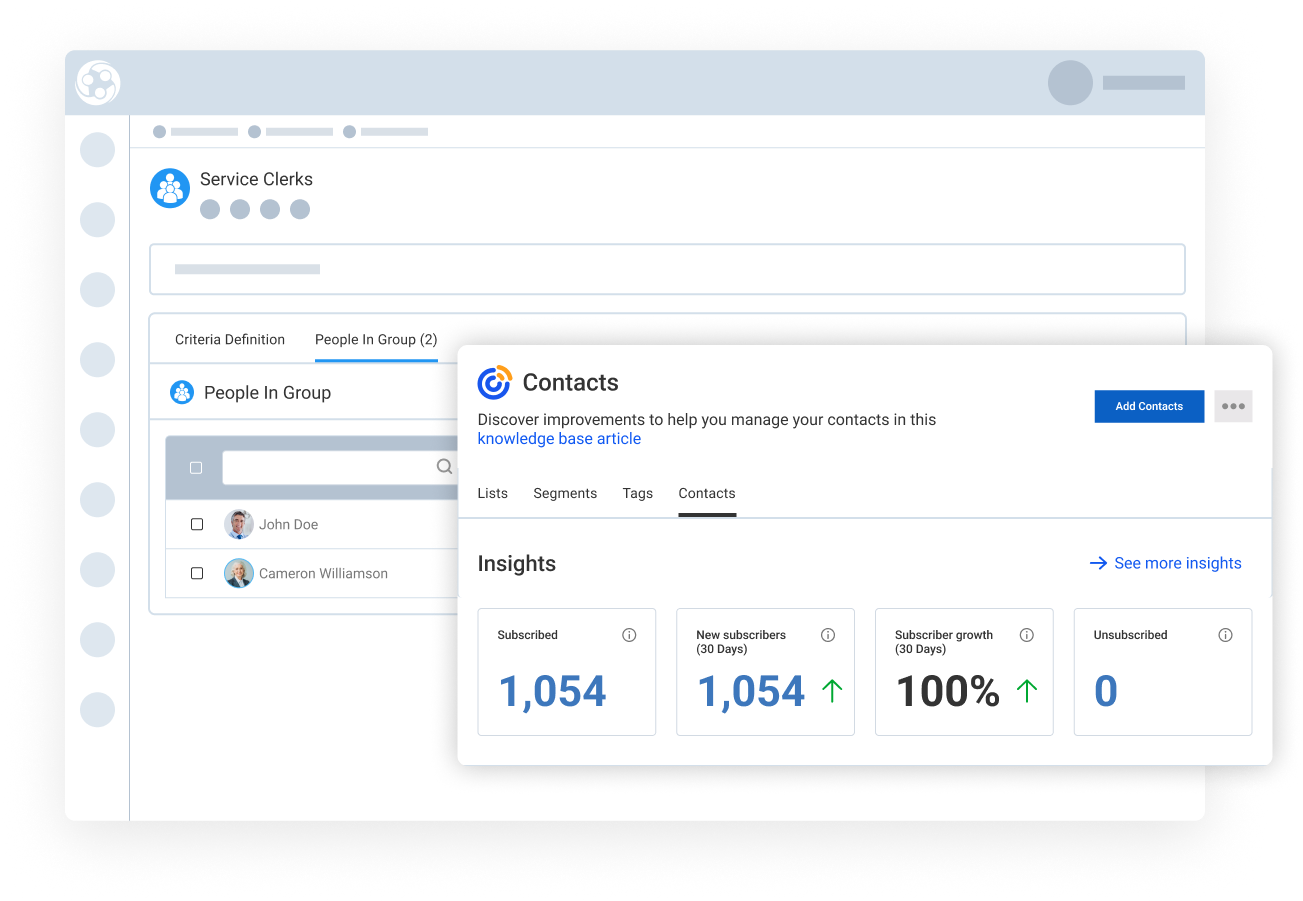Click the John Doe name
The height and width of the screenshot is (901, 1303).
[288, 524]
